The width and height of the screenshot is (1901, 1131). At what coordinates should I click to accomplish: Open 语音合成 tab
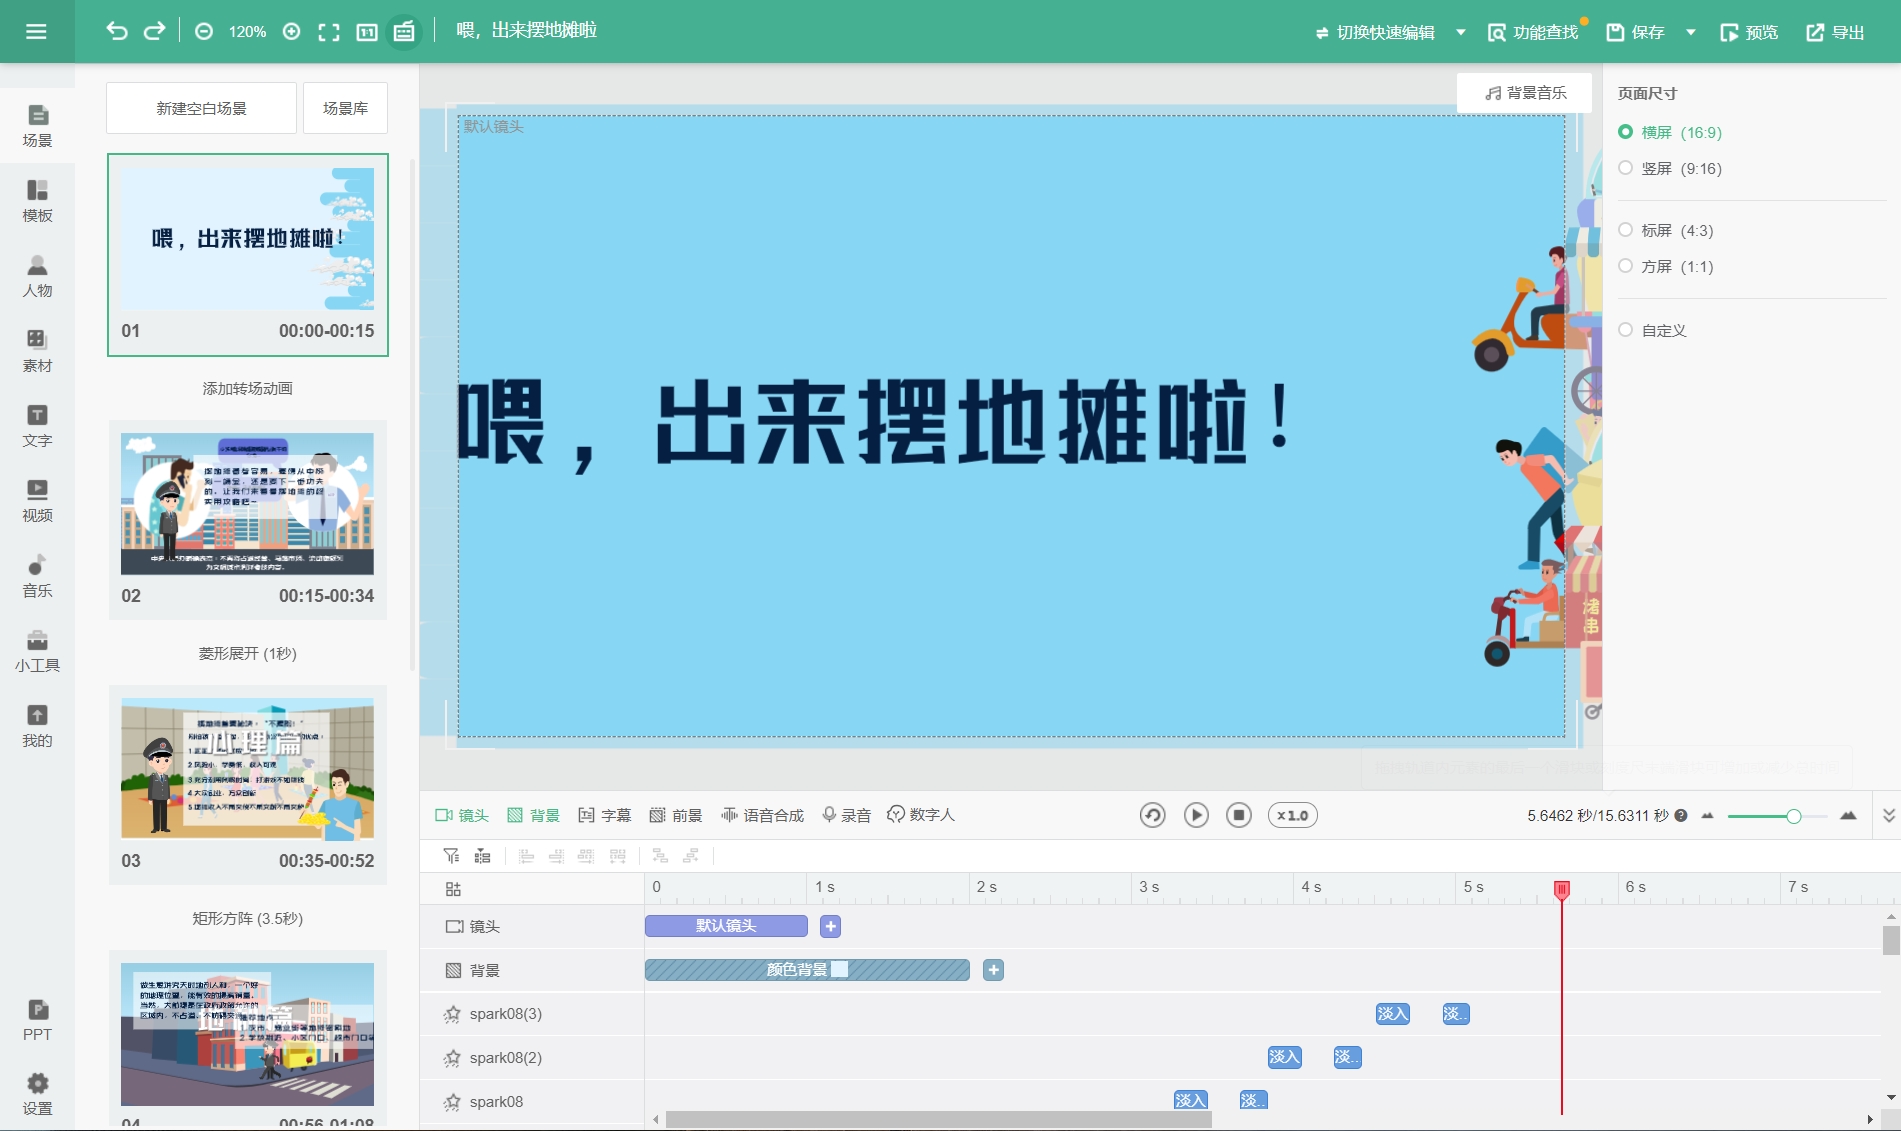coord(763,815)
